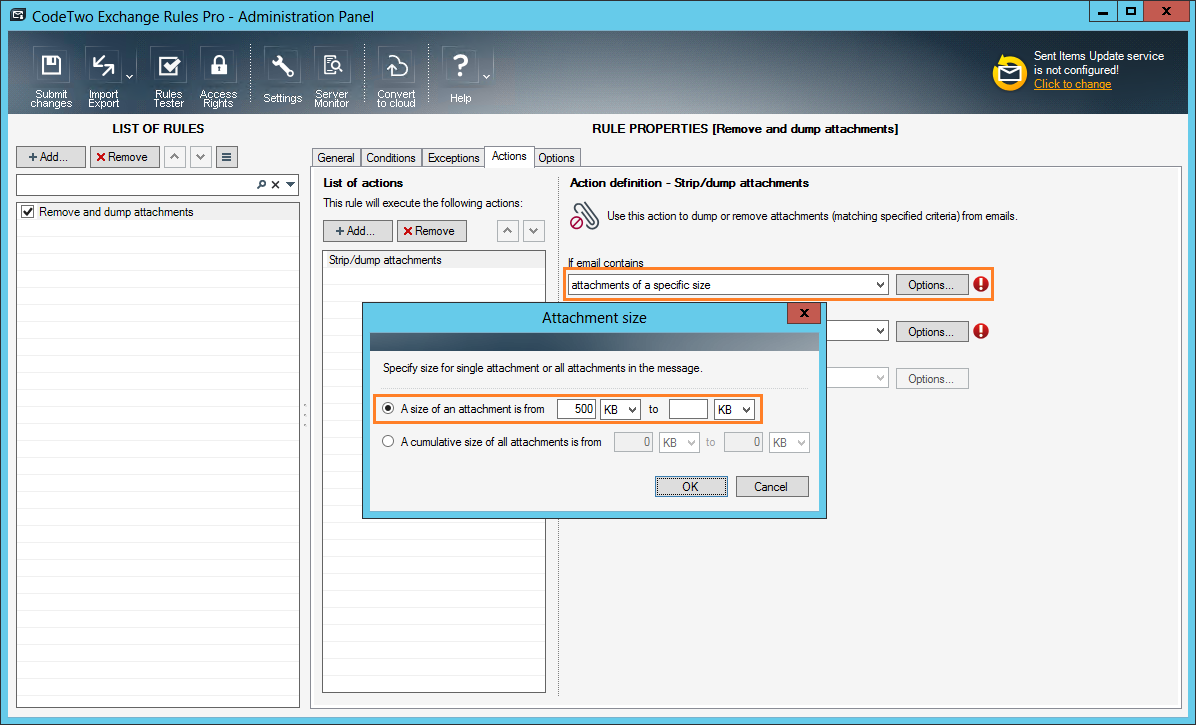Viewport: 1196px width, 725px height.
Task: Uncheck Remove and dump attachments rule
Action: (27, 212)
